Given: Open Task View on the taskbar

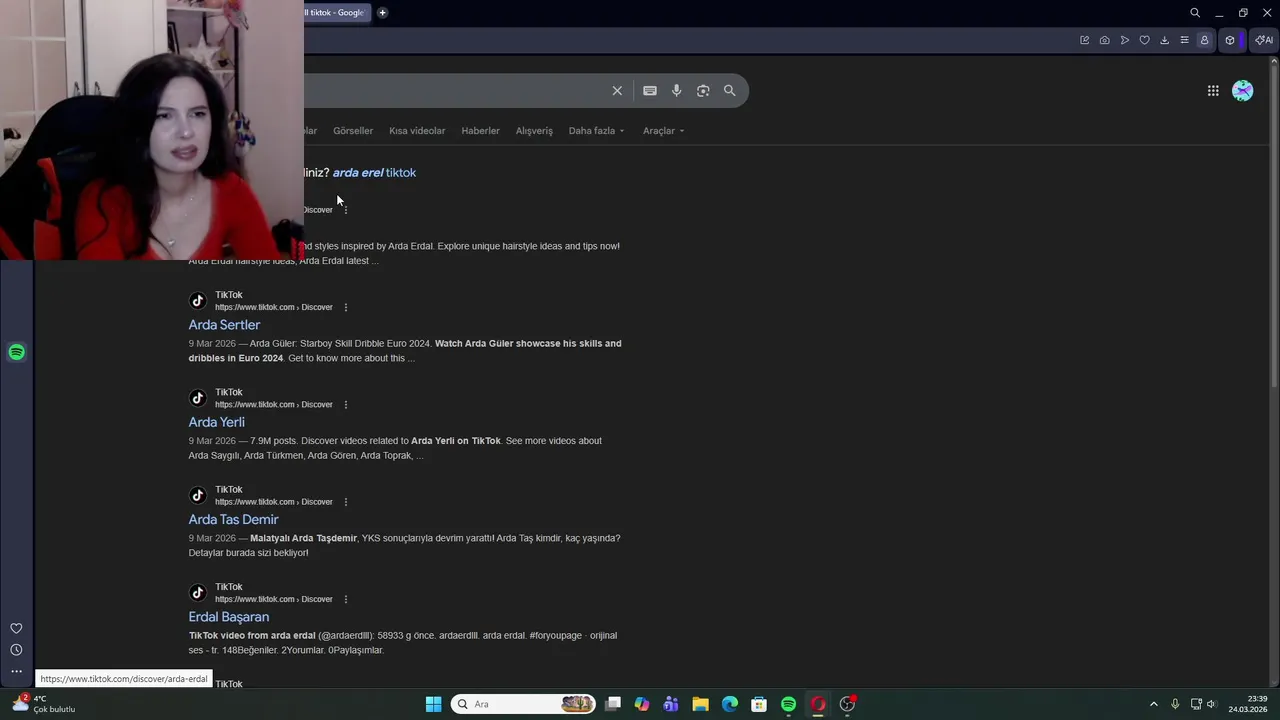Looking at the screenshot, I should pos(613,704).
